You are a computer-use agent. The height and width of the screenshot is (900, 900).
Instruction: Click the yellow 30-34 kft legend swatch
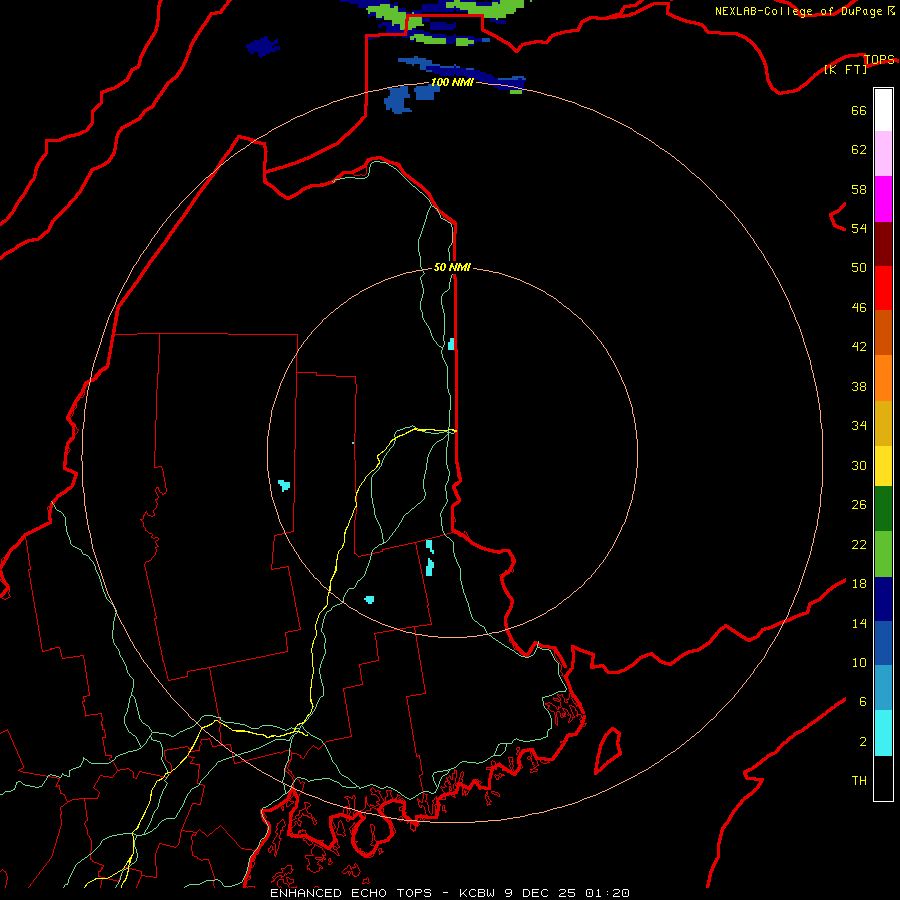tap(883, 466)
